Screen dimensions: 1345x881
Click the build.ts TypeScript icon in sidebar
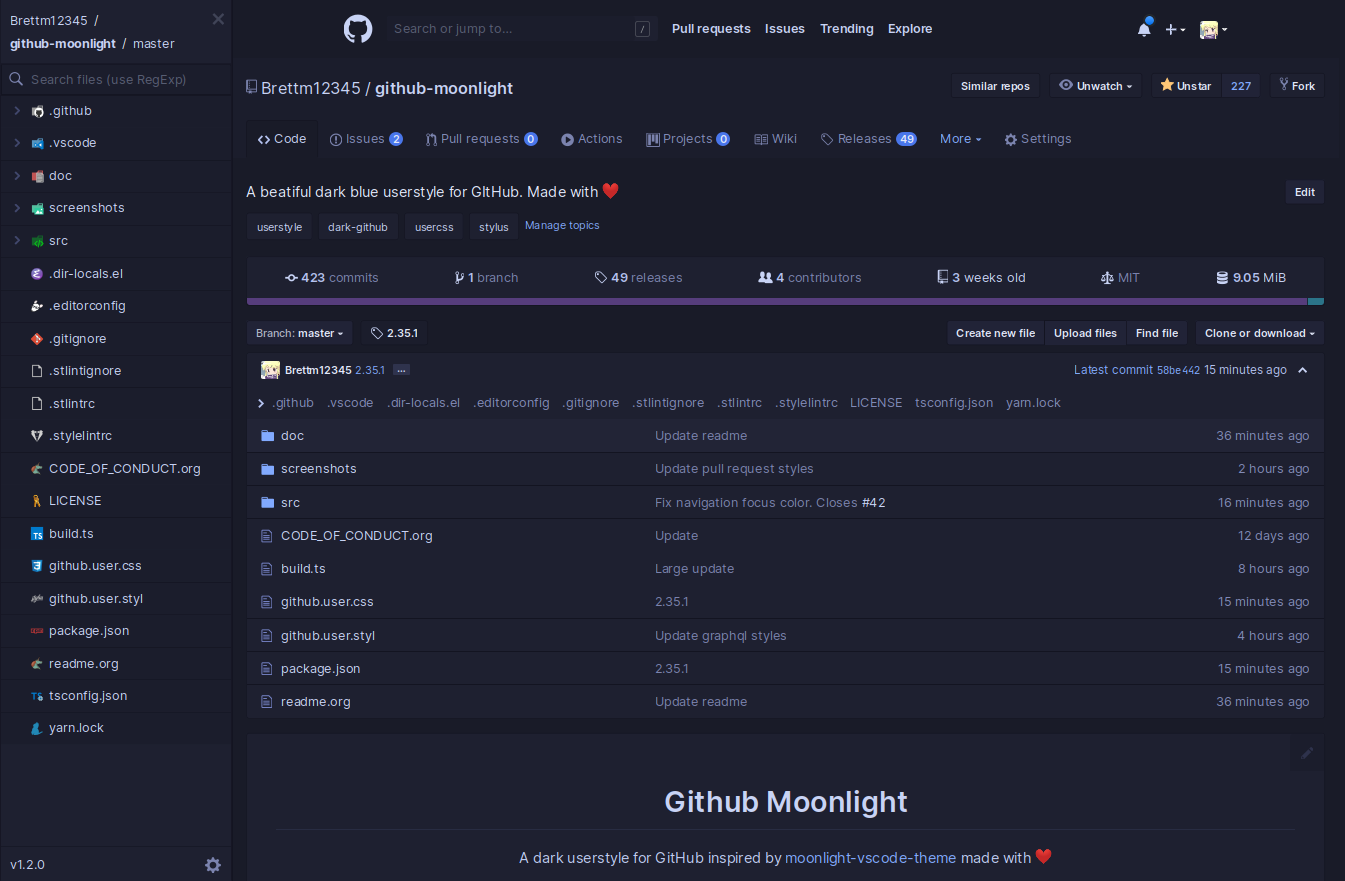pos(37,534)
